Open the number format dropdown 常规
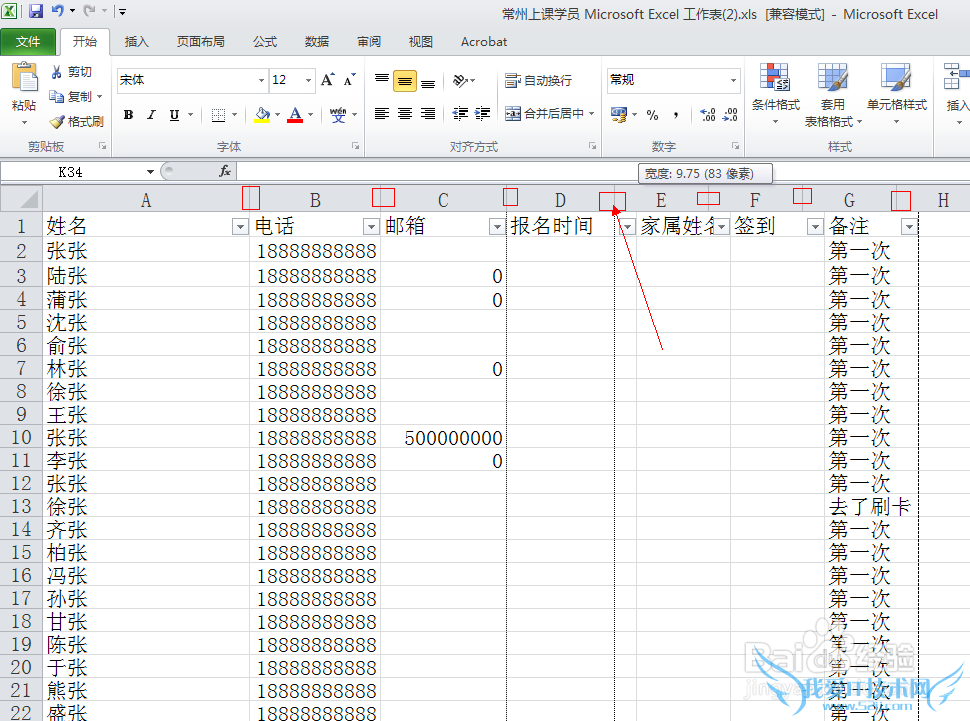This screenshot has height=721, width=970. point(733,80)
